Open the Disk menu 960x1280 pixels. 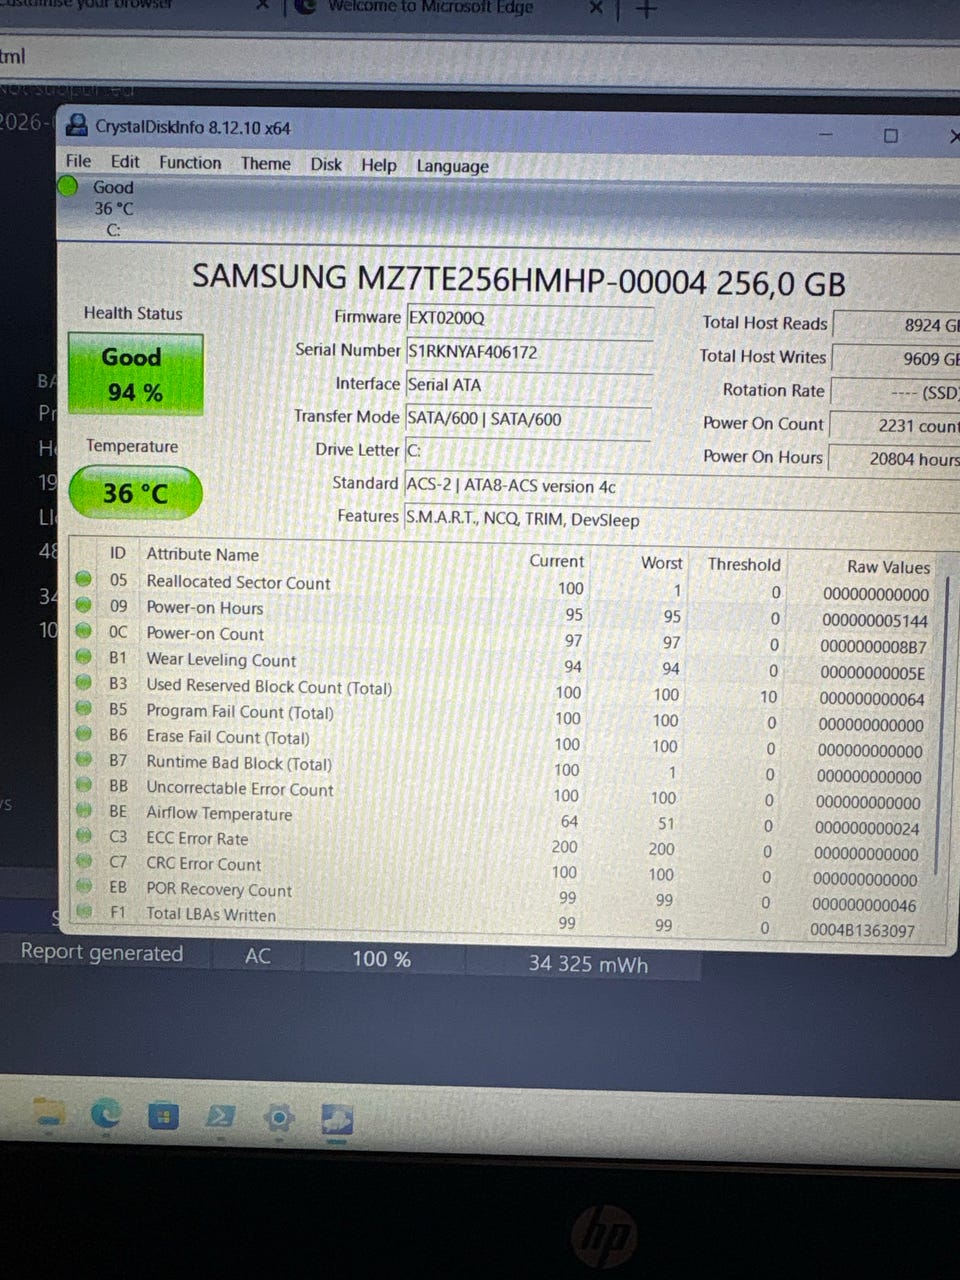pyautogui.click(x=326, y=164)
